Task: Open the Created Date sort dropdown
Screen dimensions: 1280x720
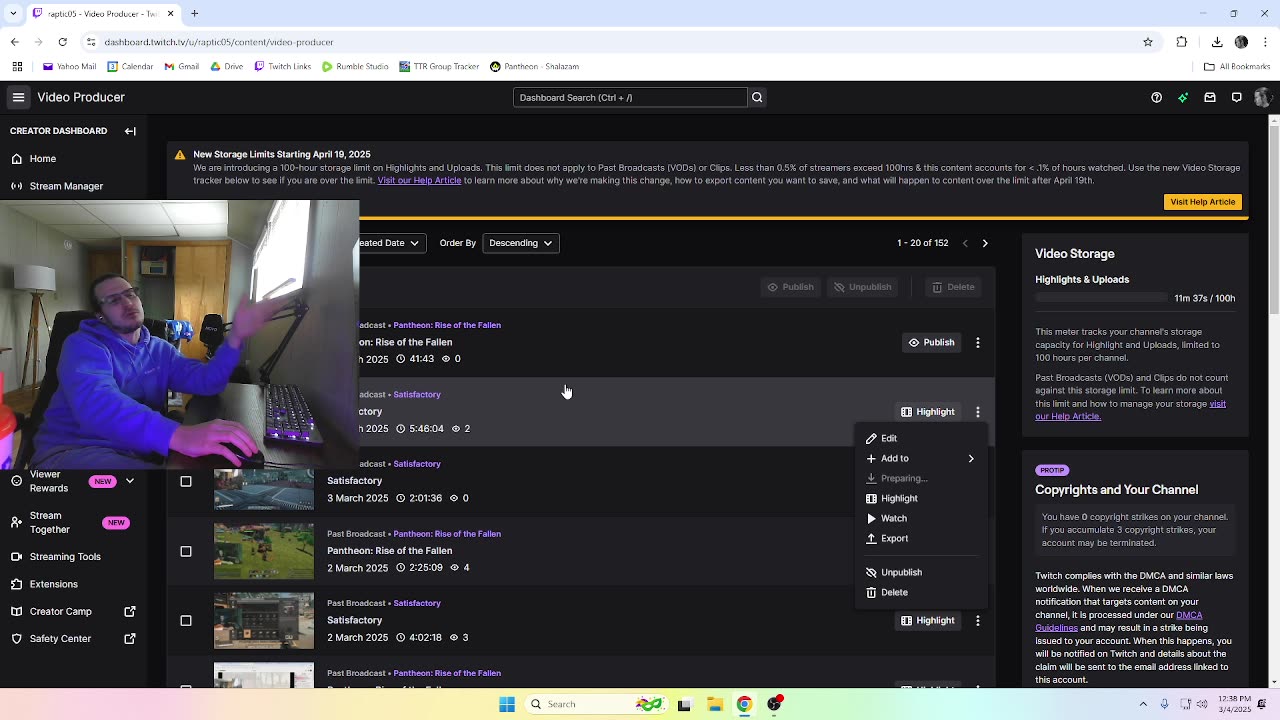Action: click(391, 243)
